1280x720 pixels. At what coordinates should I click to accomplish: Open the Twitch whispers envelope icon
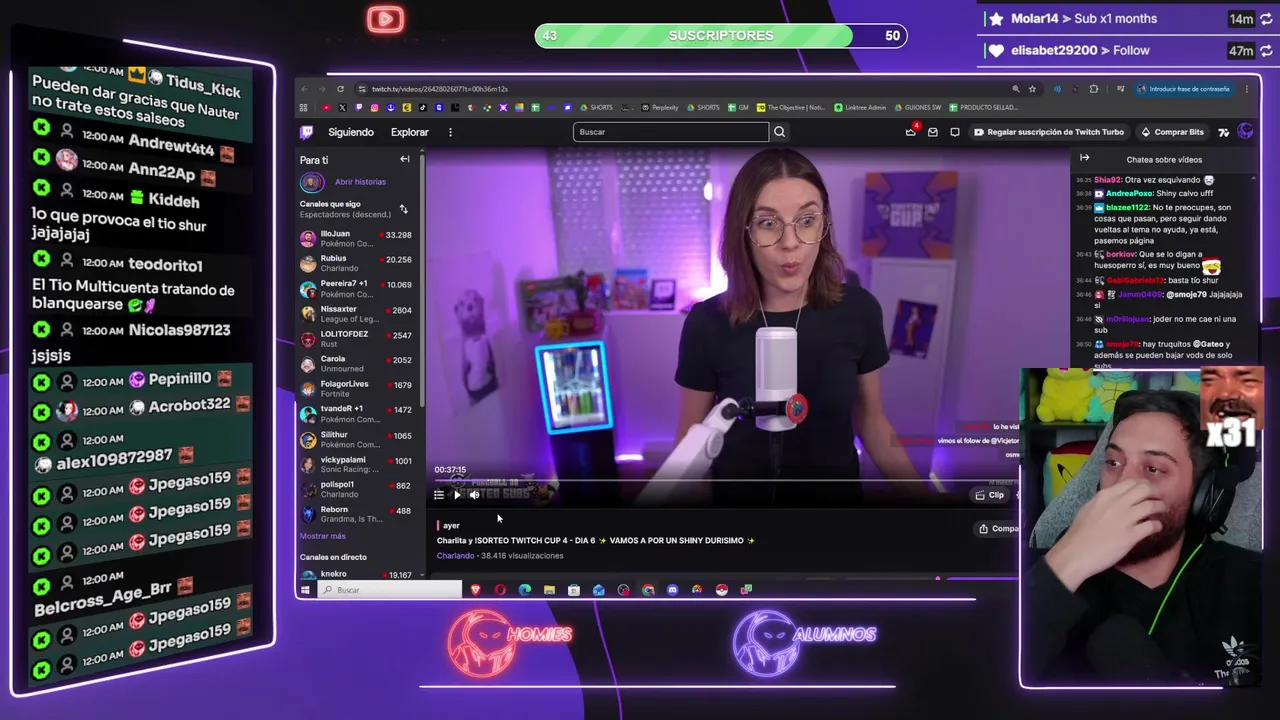[933, 132]
